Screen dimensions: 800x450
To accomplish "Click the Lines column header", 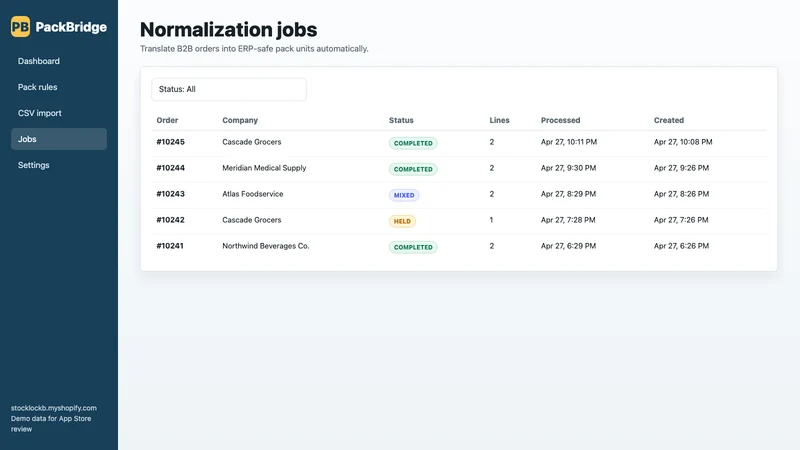I will tap(499, 120).
